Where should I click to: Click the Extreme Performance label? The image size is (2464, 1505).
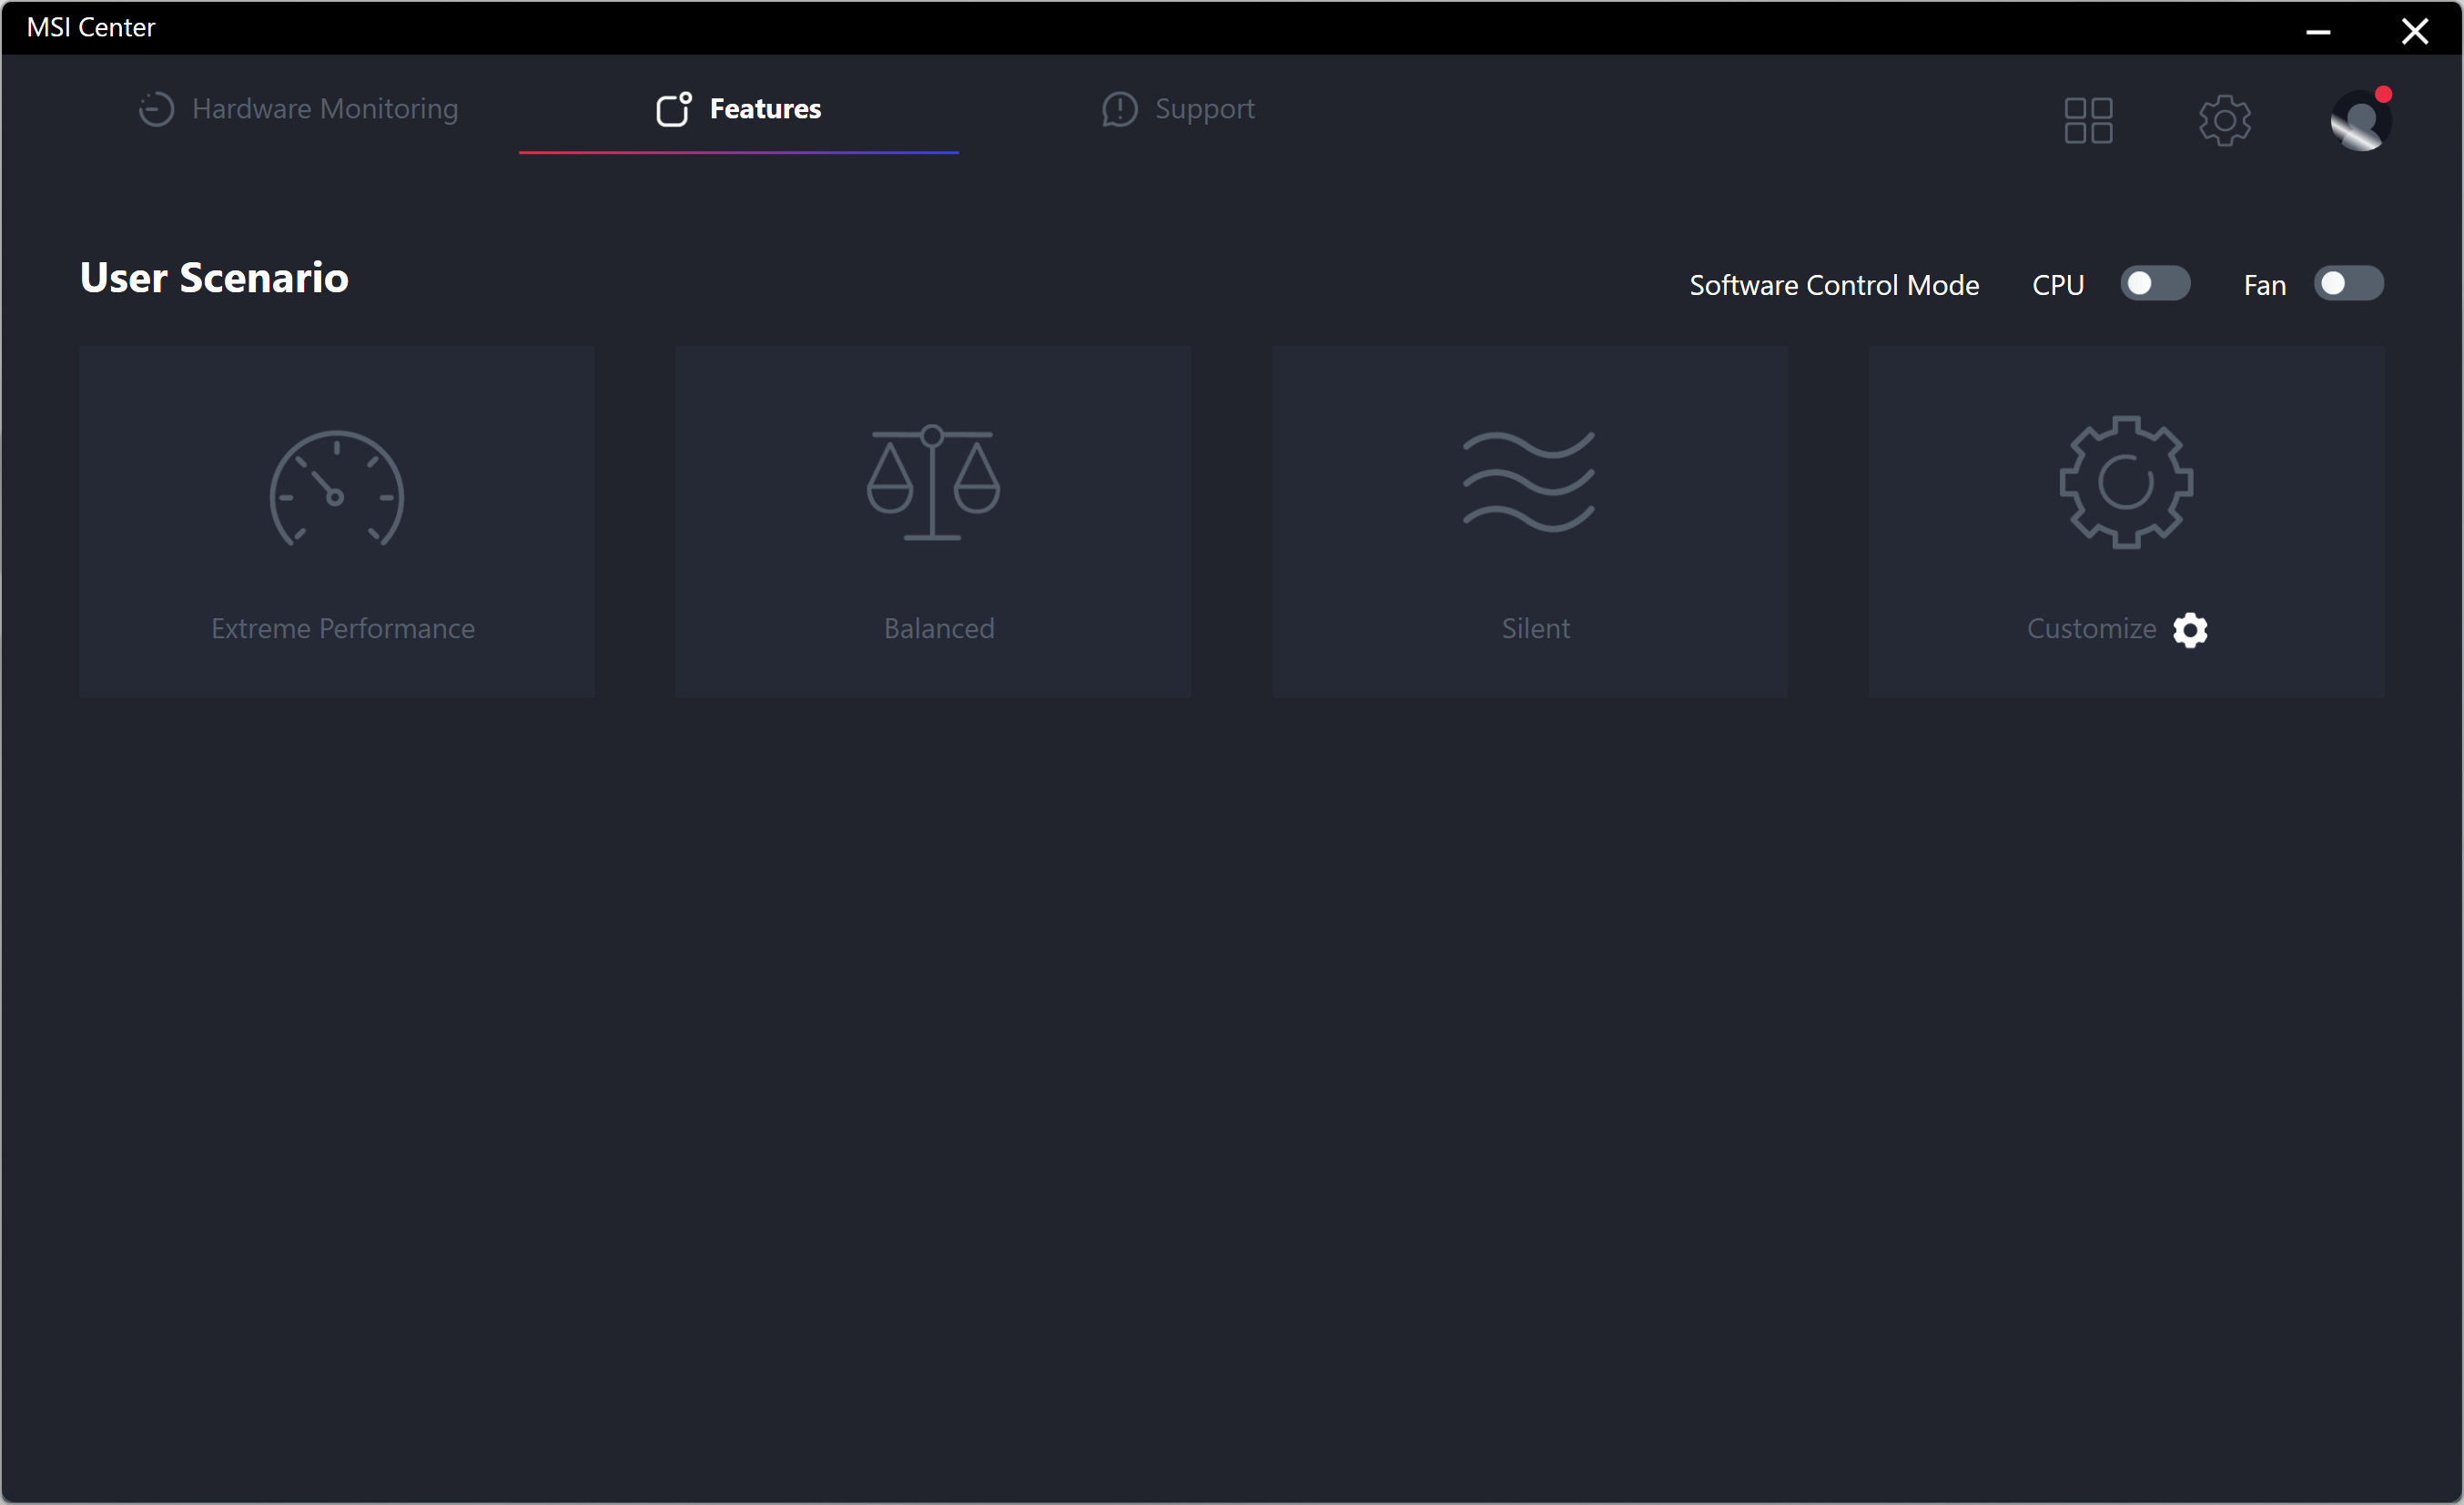click(342, 629)
